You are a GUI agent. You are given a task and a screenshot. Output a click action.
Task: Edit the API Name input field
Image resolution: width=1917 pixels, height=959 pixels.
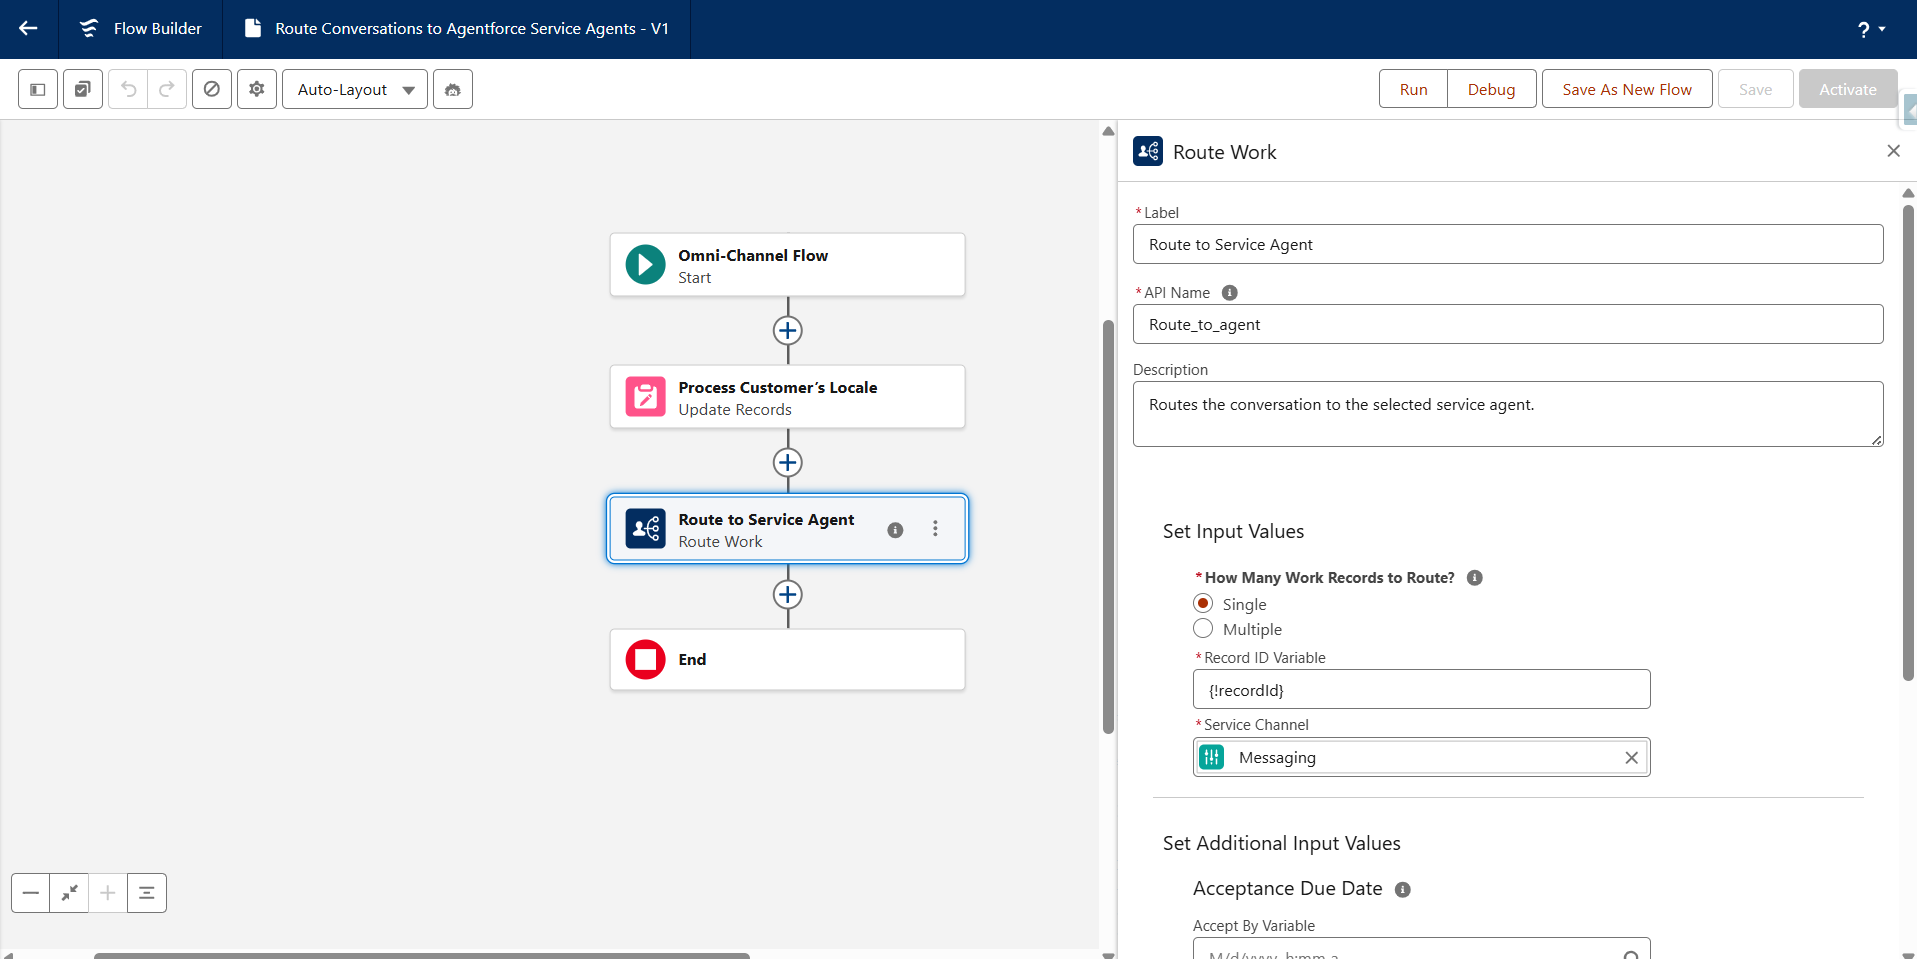tap(1508, 324)
